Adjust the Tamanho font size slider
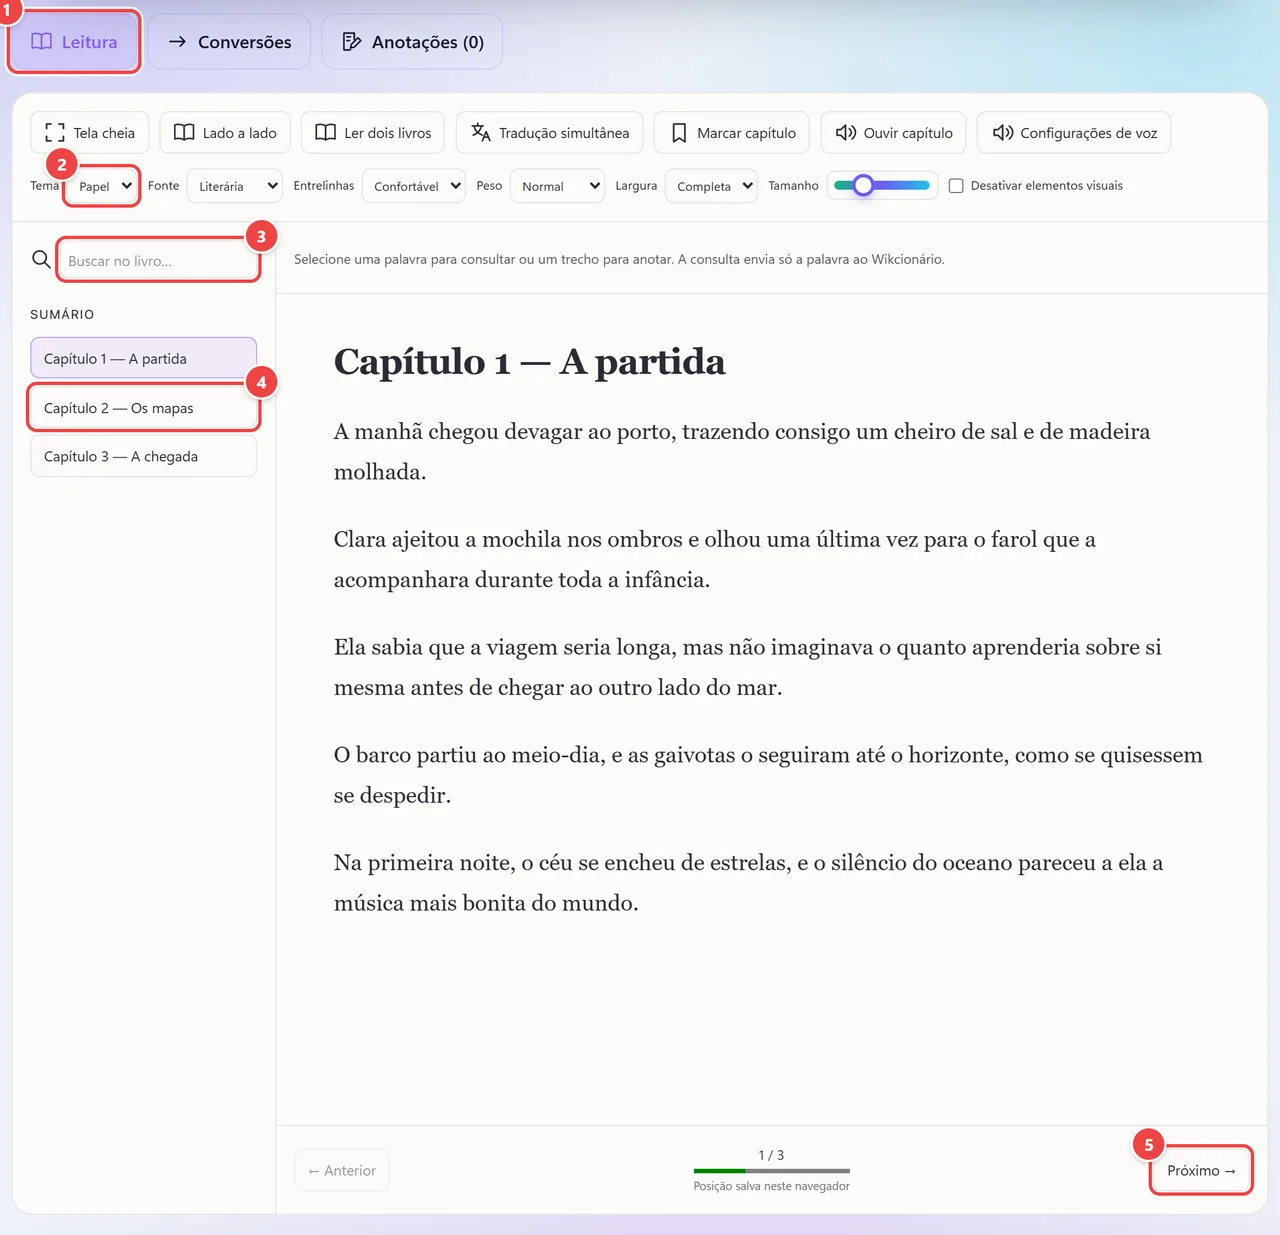Image resolution: width=1280 pixels, height=1235 pixels. [x=882, y=185]
